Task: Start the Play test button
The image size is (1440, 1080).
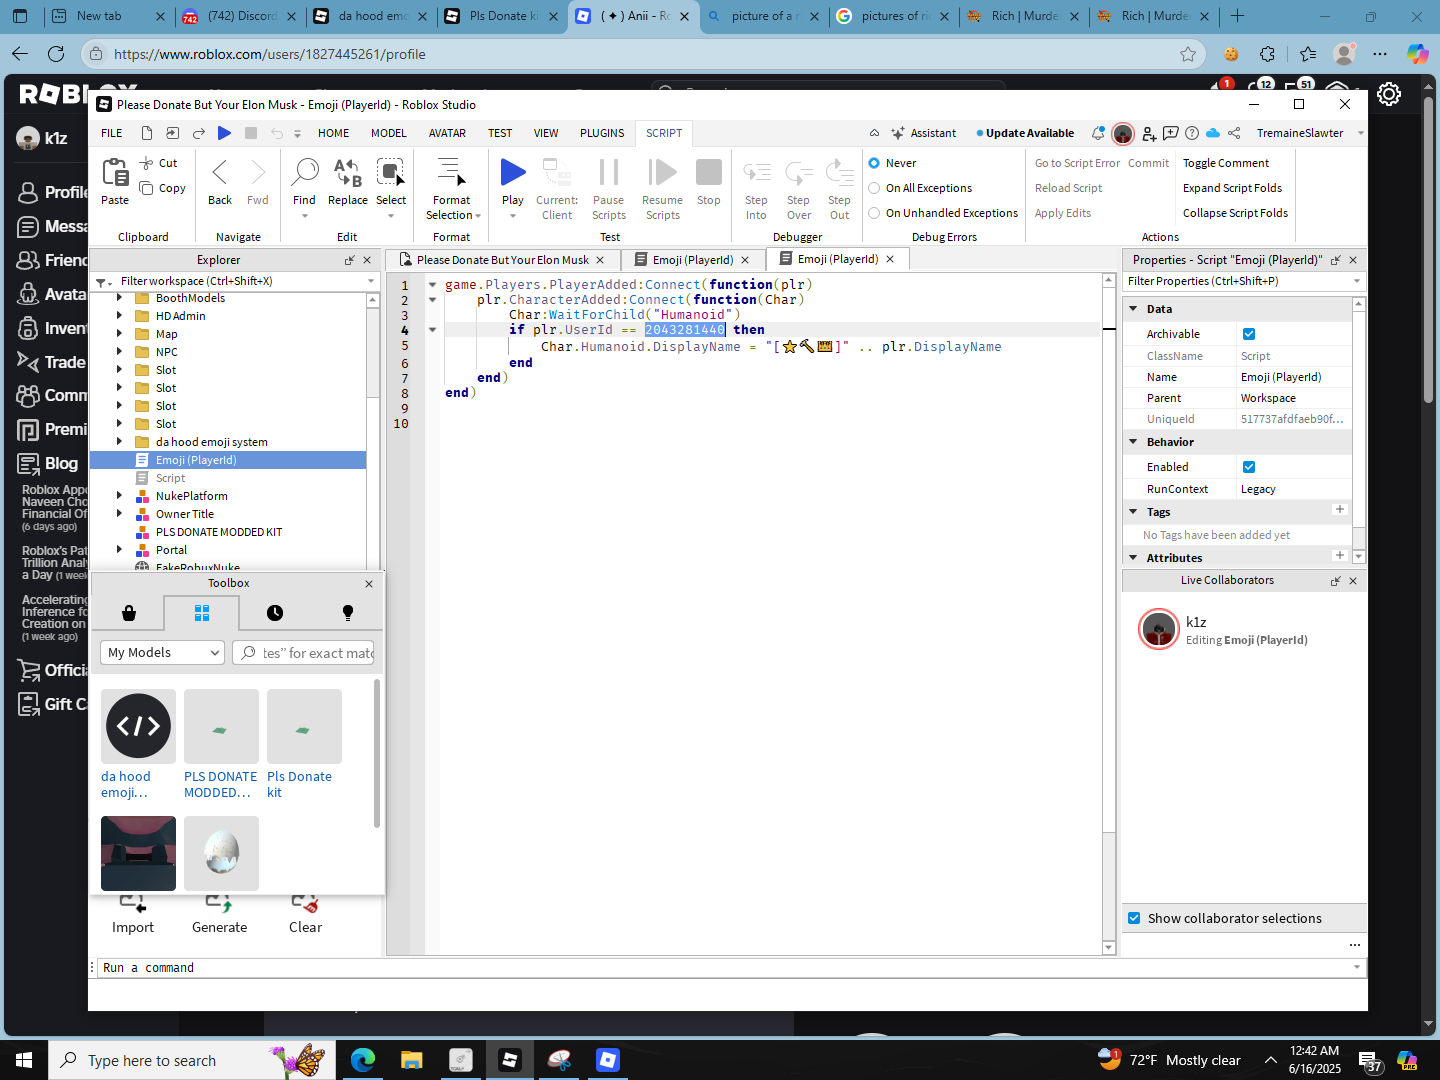Action: (513, 173)
